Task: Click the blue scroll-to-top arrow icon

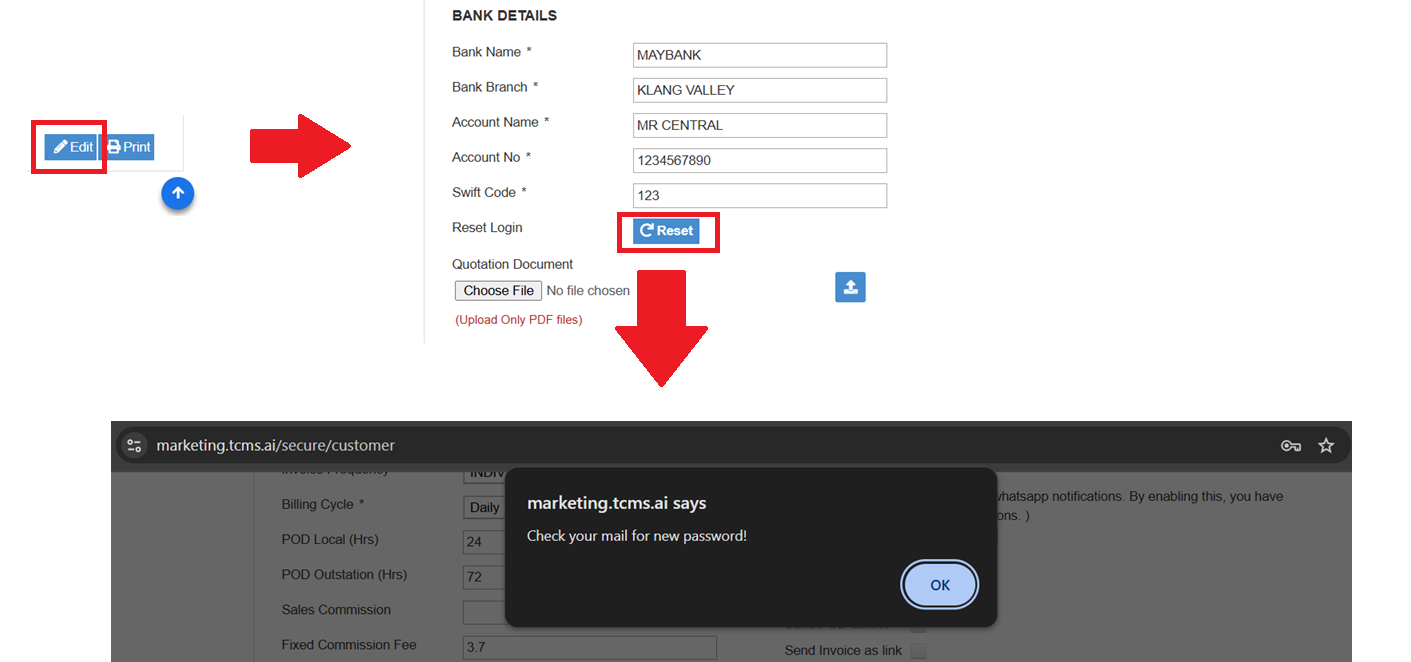Action: coord(178,194)
